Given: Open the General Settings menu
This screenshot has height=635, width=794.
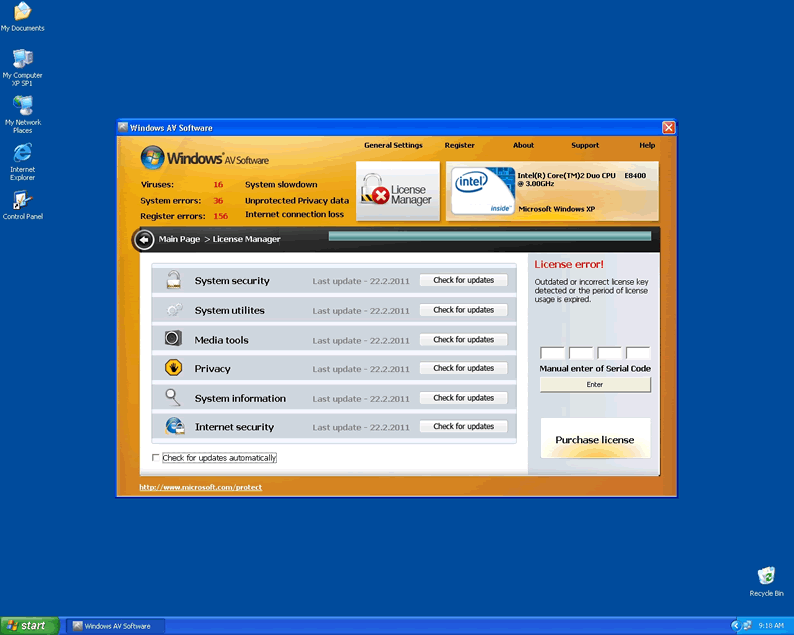Looking at the screenshot, I should coord(393,145).
